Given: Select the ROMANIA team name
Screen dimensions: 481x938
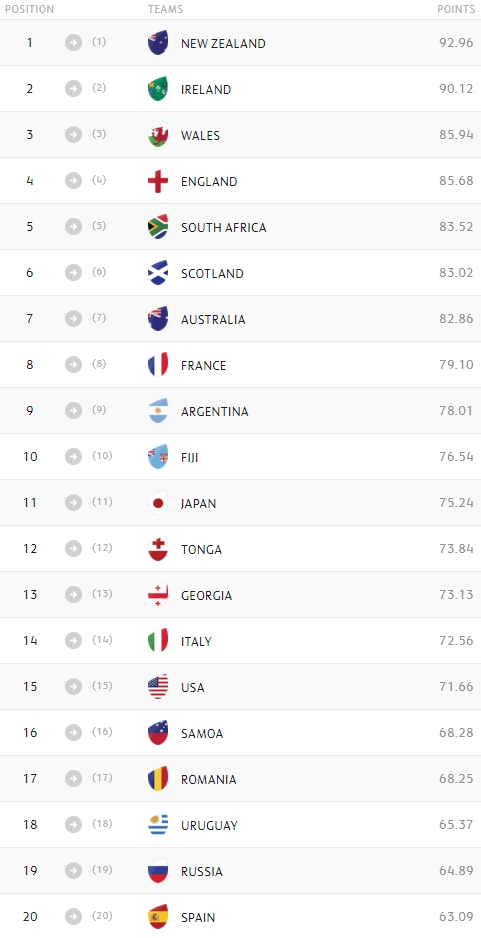Looking at the screenshot, I should coord(209,779).
